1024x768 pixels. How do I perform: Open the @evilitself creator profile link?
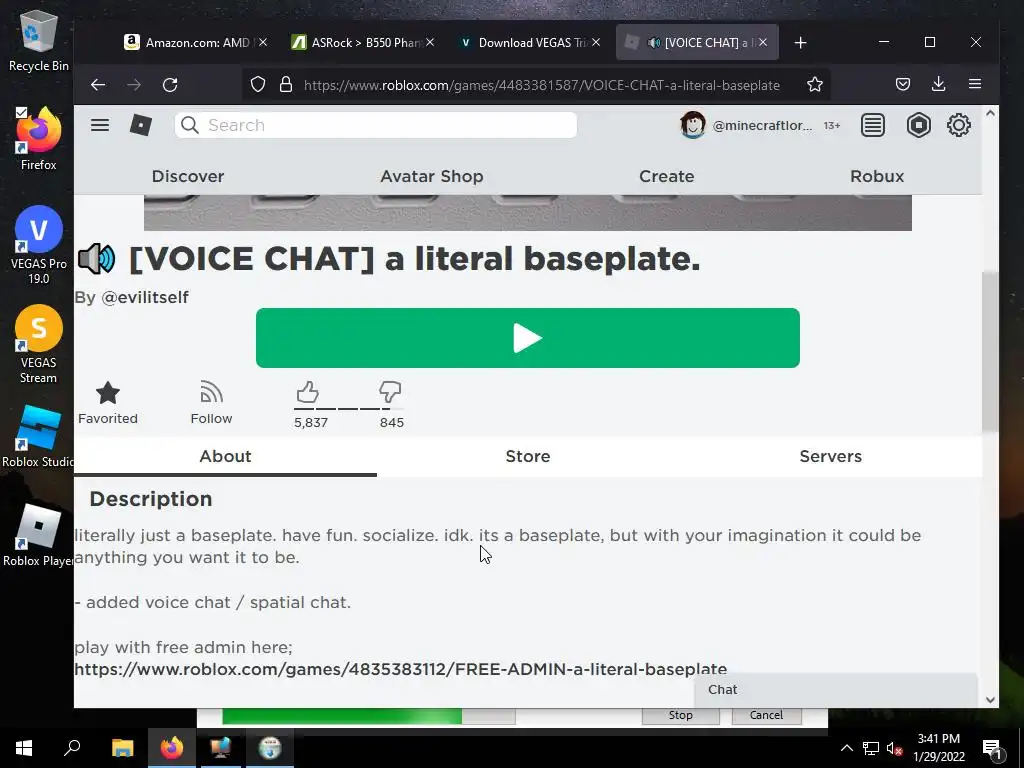(145, 297)
